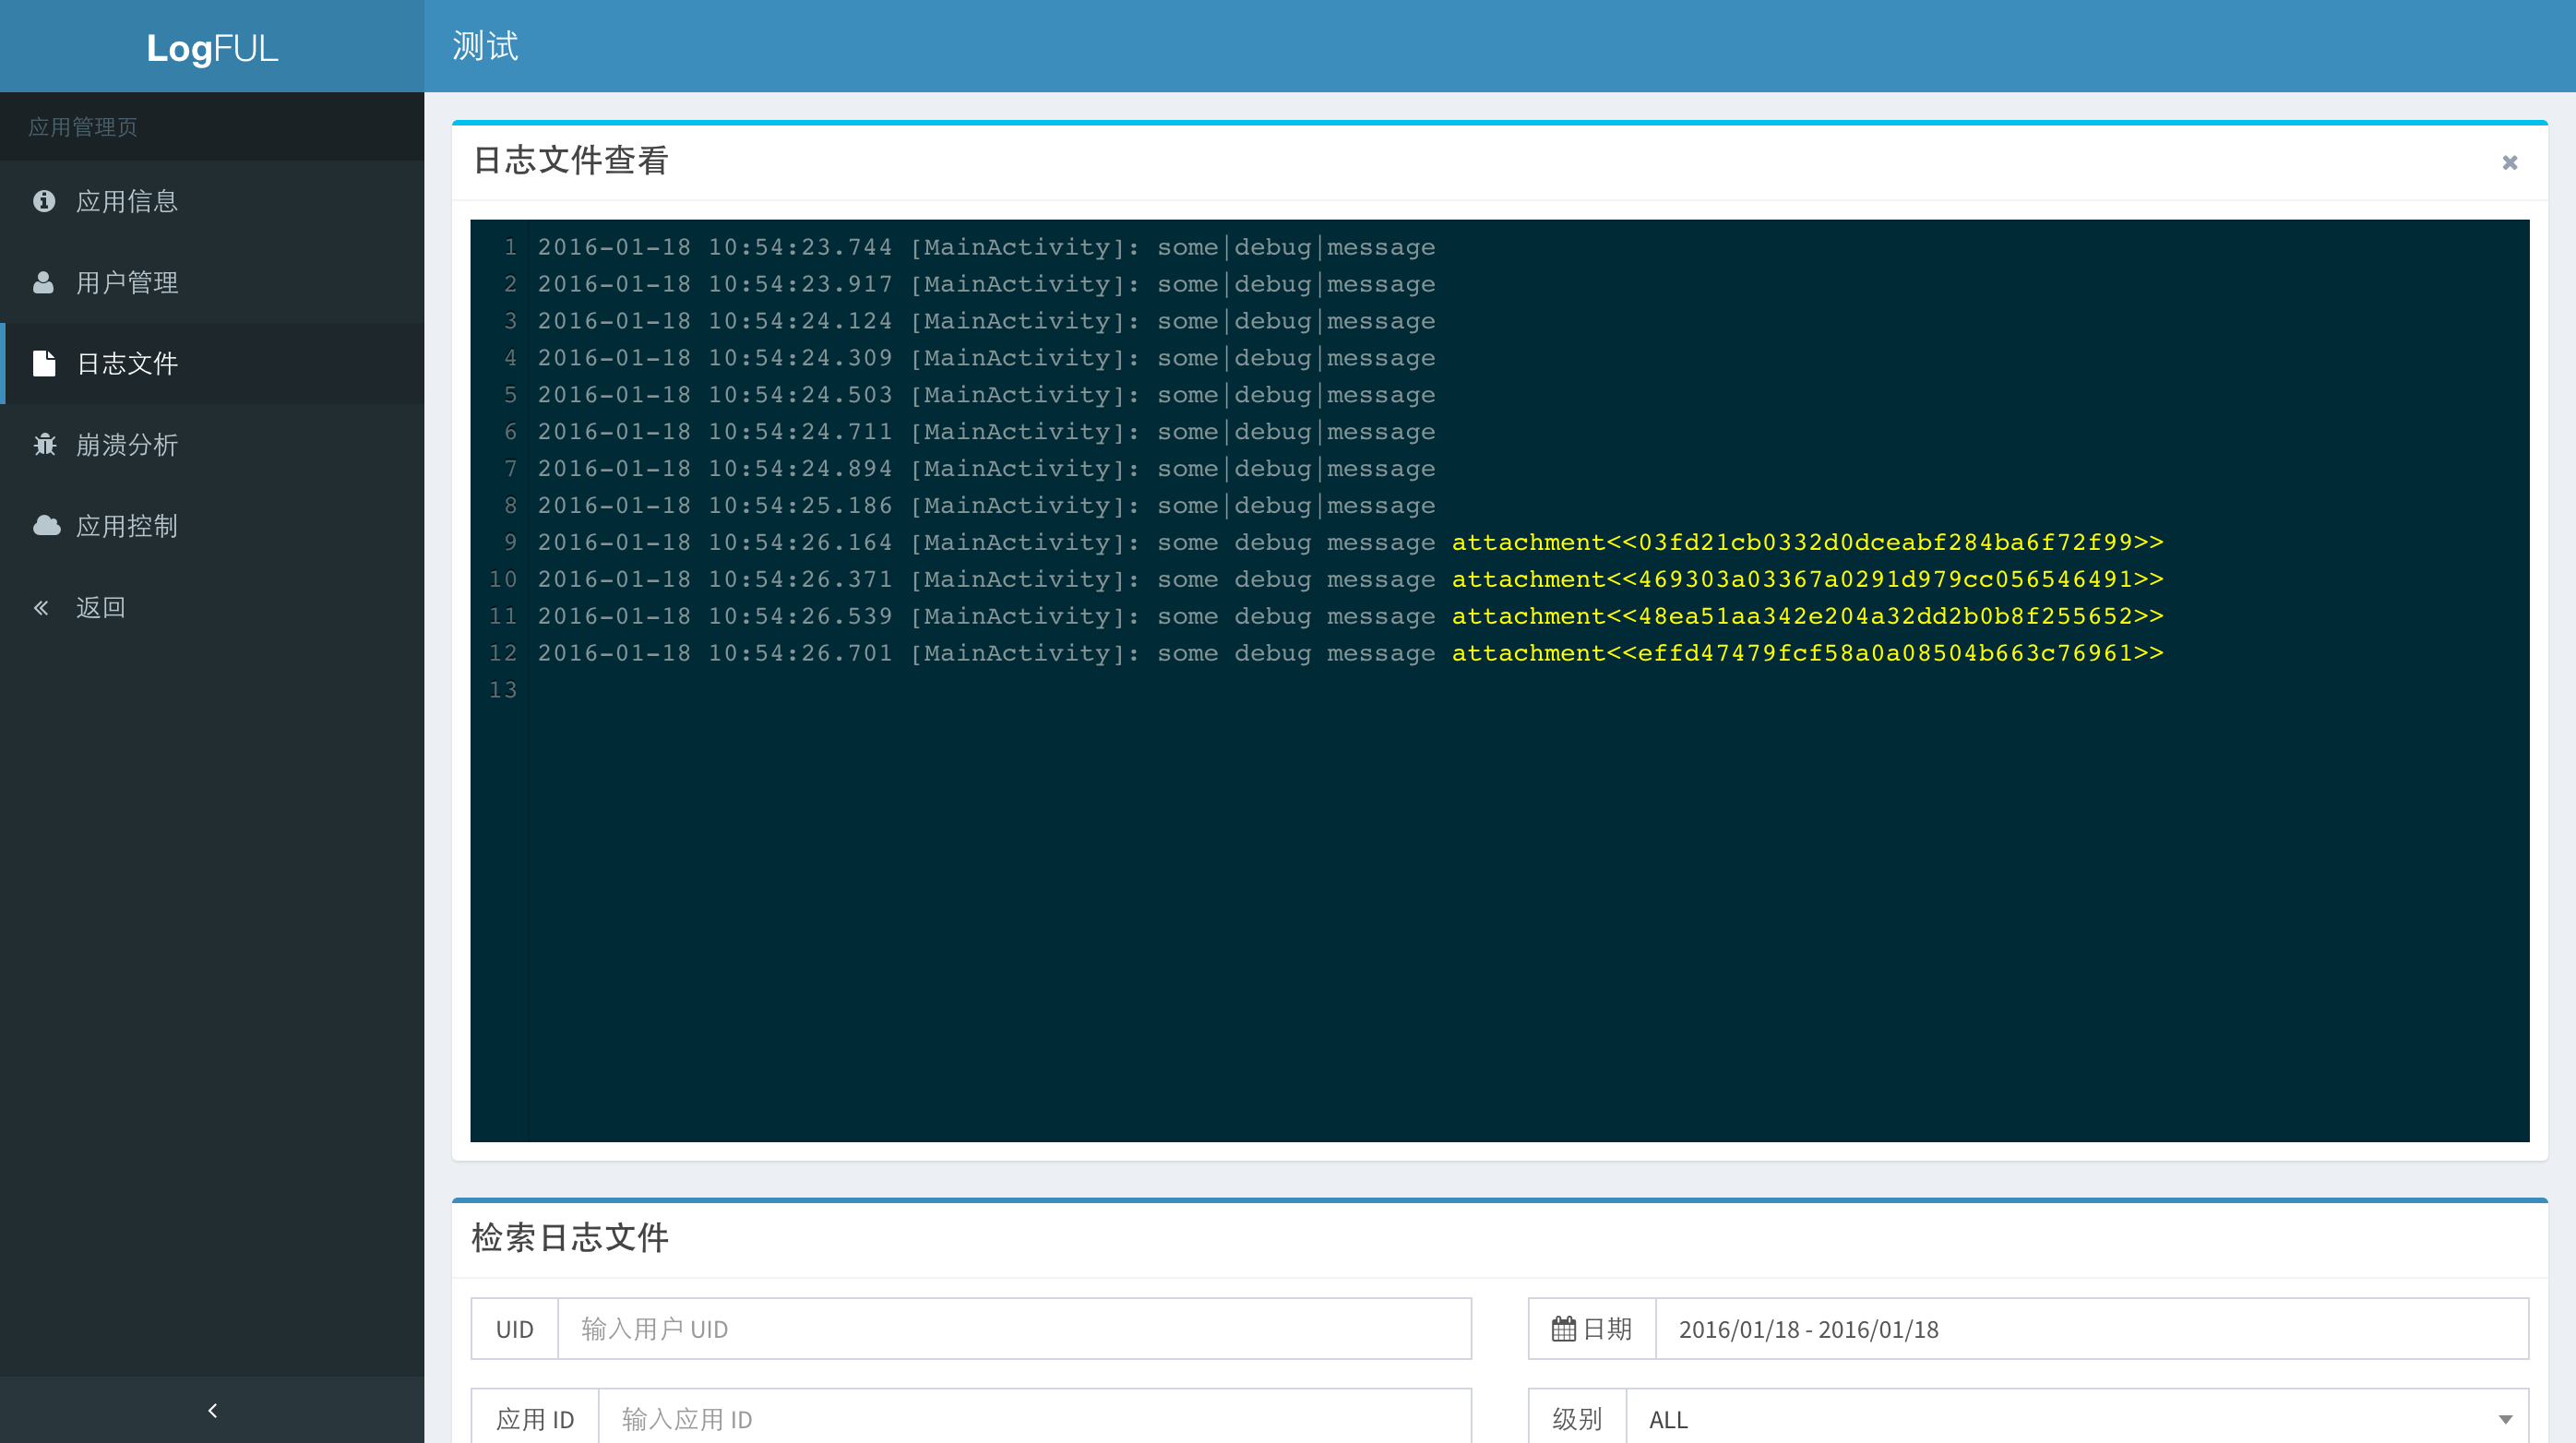Click the 级别 field label
Screen dimensions: 2576x1443
(1577, 1419)
